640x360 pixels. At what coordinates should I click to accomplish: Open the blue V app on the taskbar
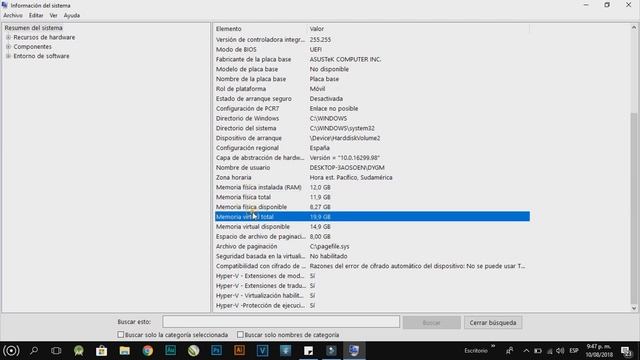coord(262,351)
